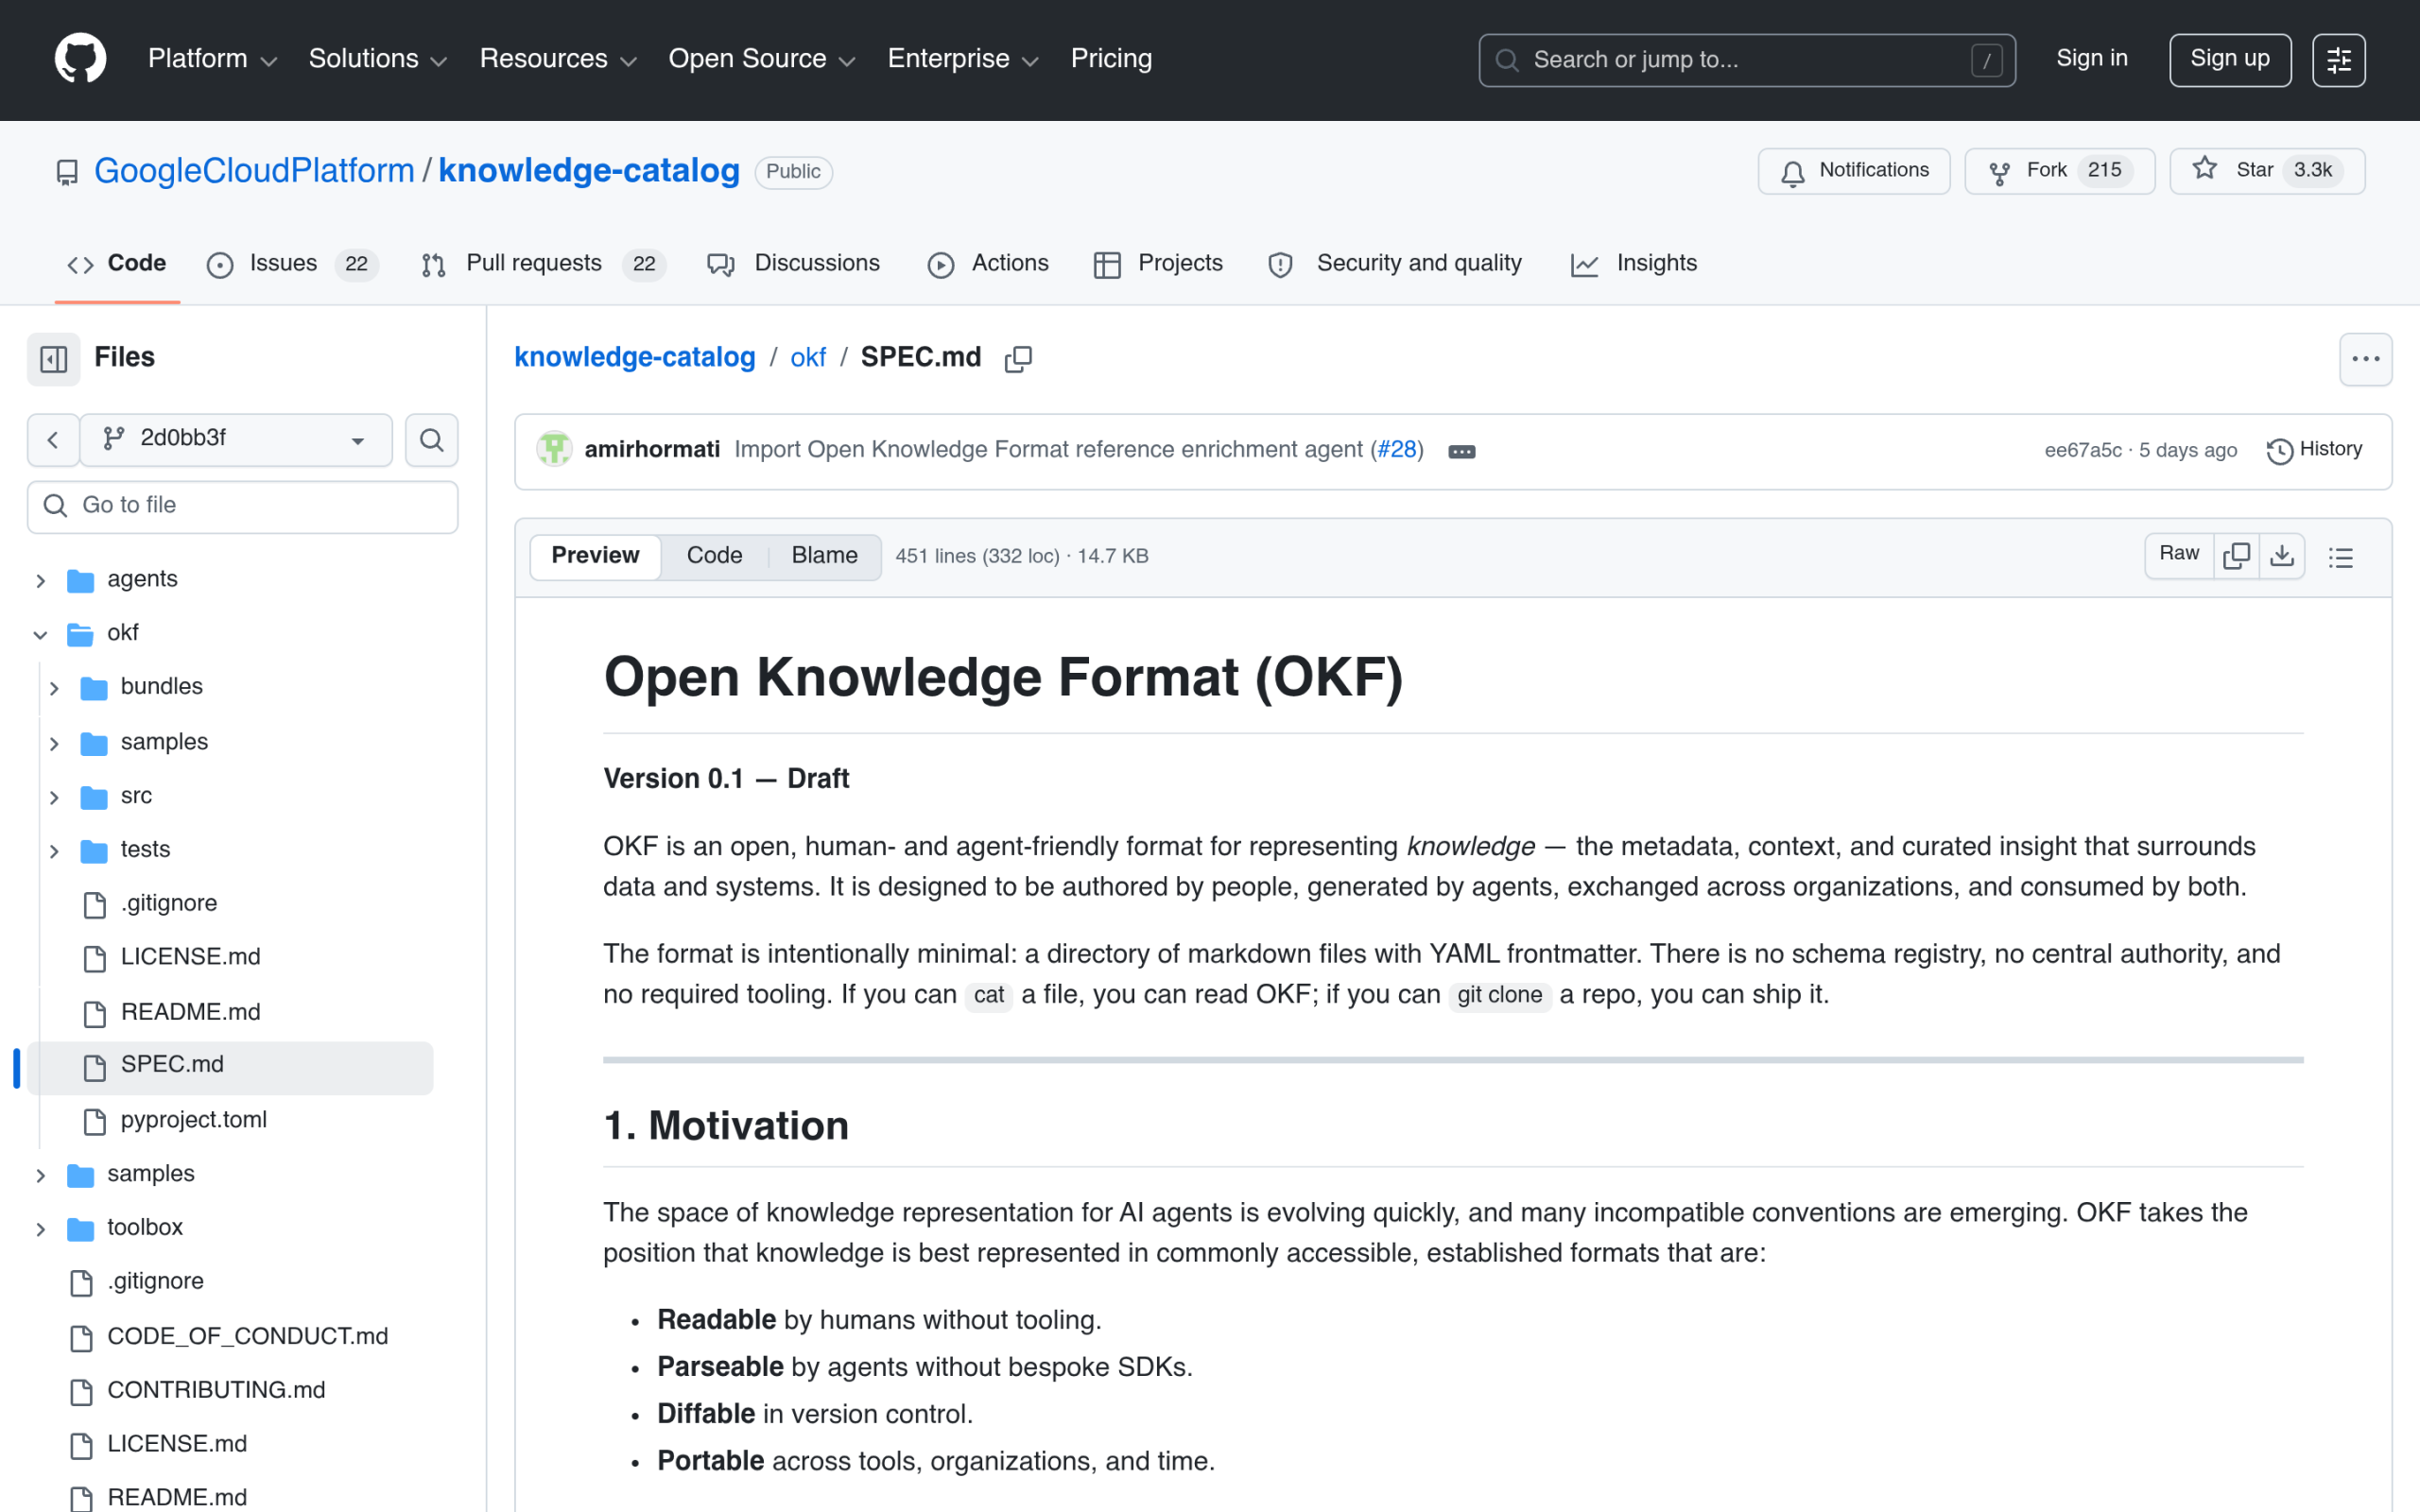This screenshot has width=2420, height=1512.
Task: Open the Solutions dropdown menu
Action: pos(377,59)
